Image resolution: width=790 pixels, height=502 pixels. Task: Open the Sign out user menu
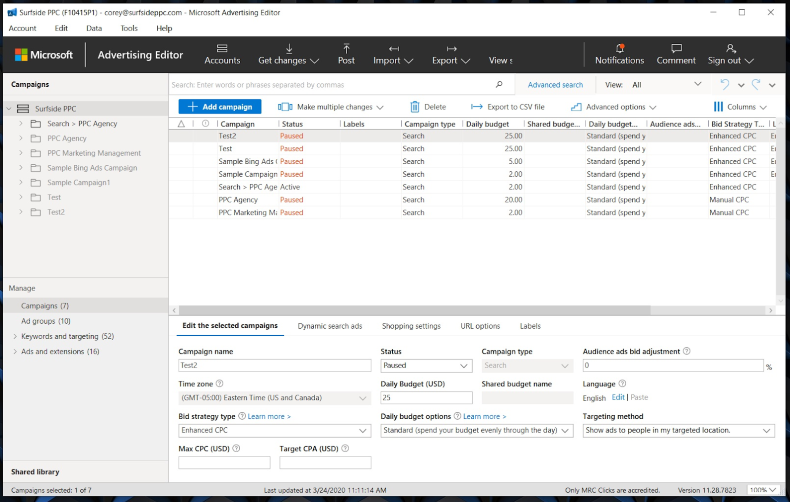pyautogui.click(x=731, y=54)
